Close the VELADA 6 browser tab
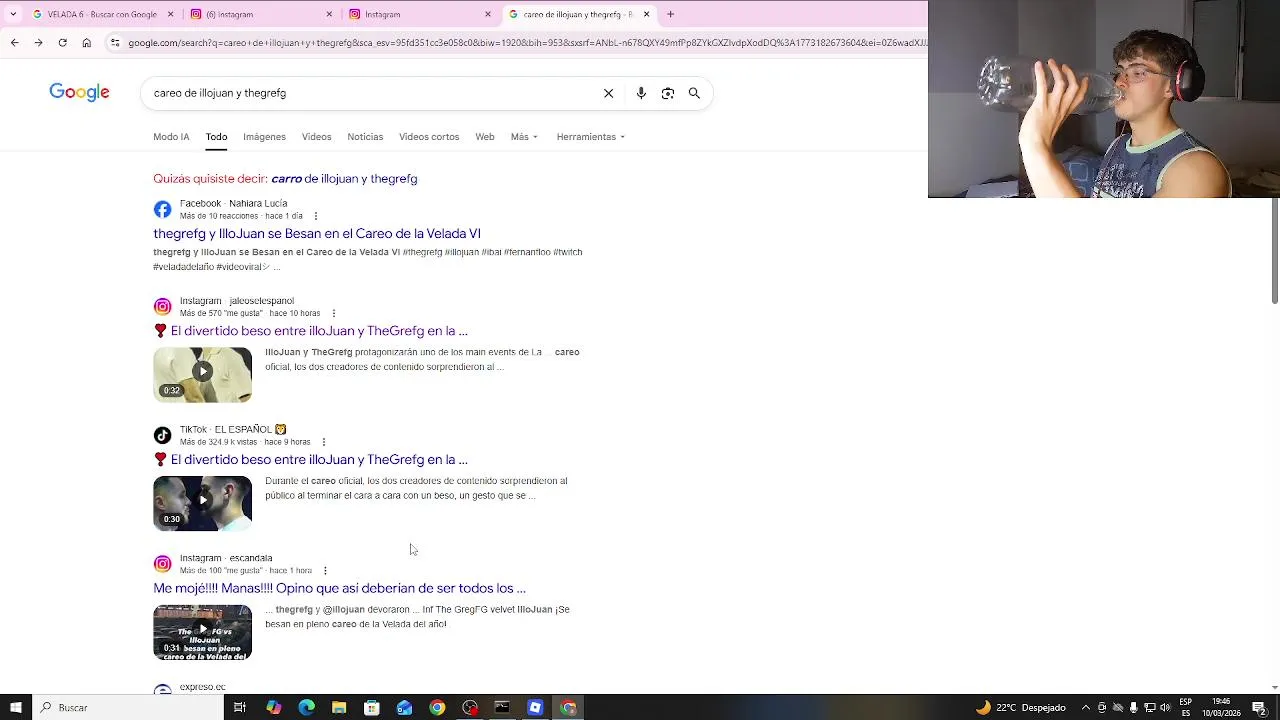Viewport: 1280px width, 720px height. pos(170,14)
